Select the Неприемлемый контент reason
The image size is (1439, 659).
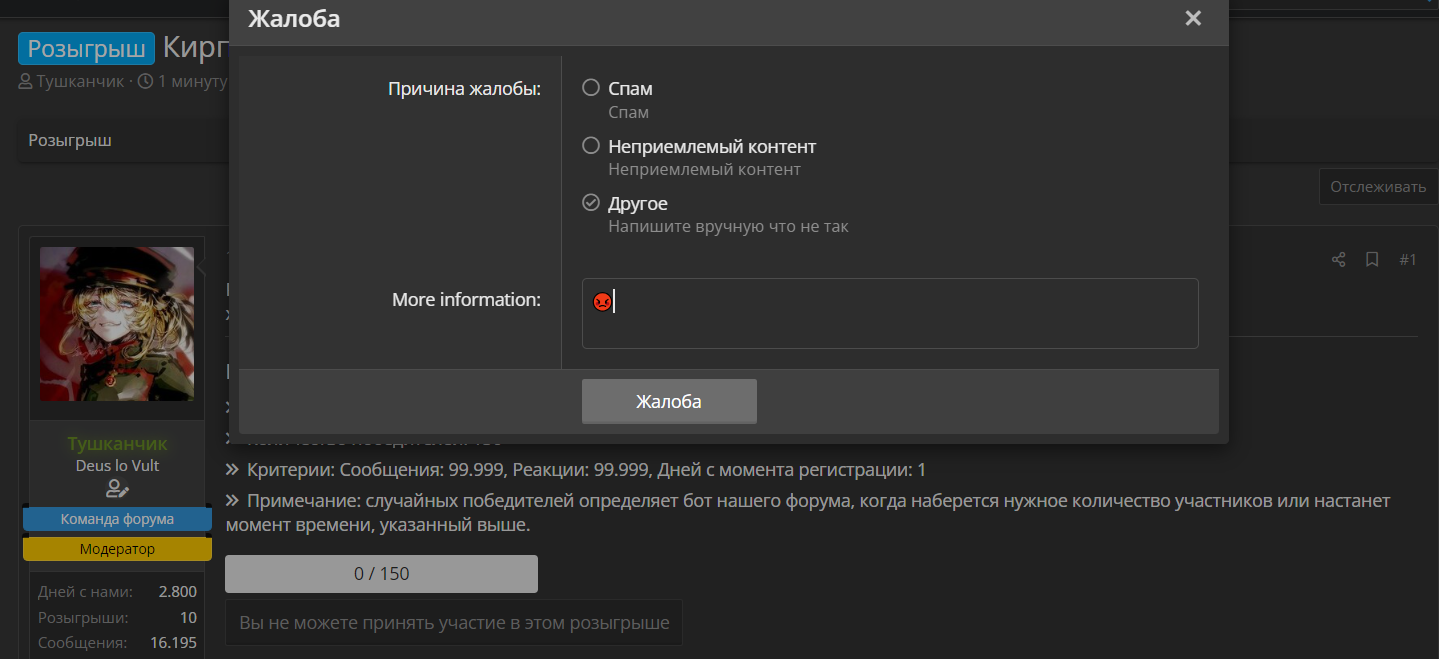pyautogui.click(x=591, y=146)
